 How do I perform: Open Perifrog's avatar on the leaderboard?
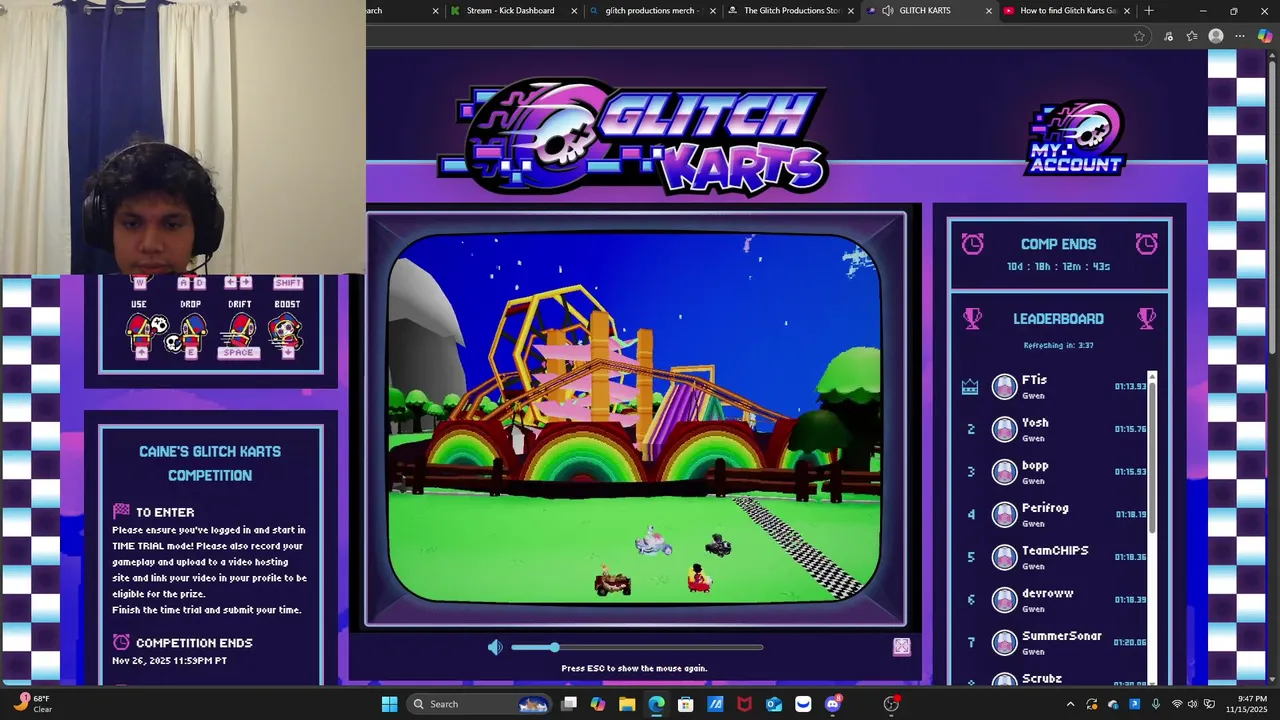coord(1004,514)
